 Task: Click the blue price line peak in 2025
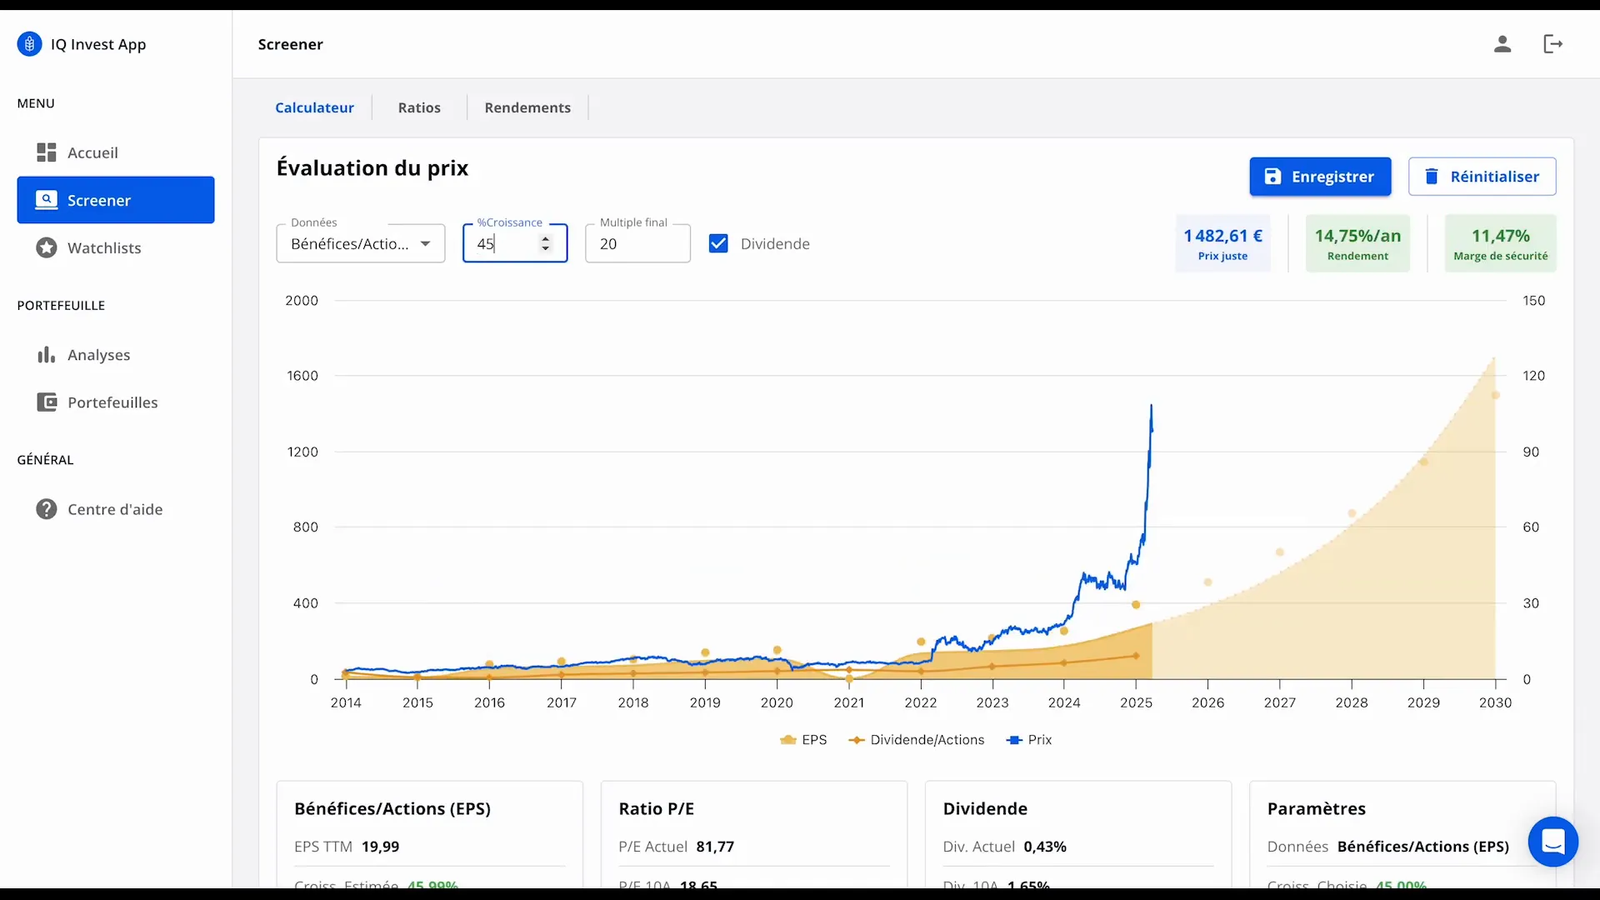click(x=1151, y=407)
